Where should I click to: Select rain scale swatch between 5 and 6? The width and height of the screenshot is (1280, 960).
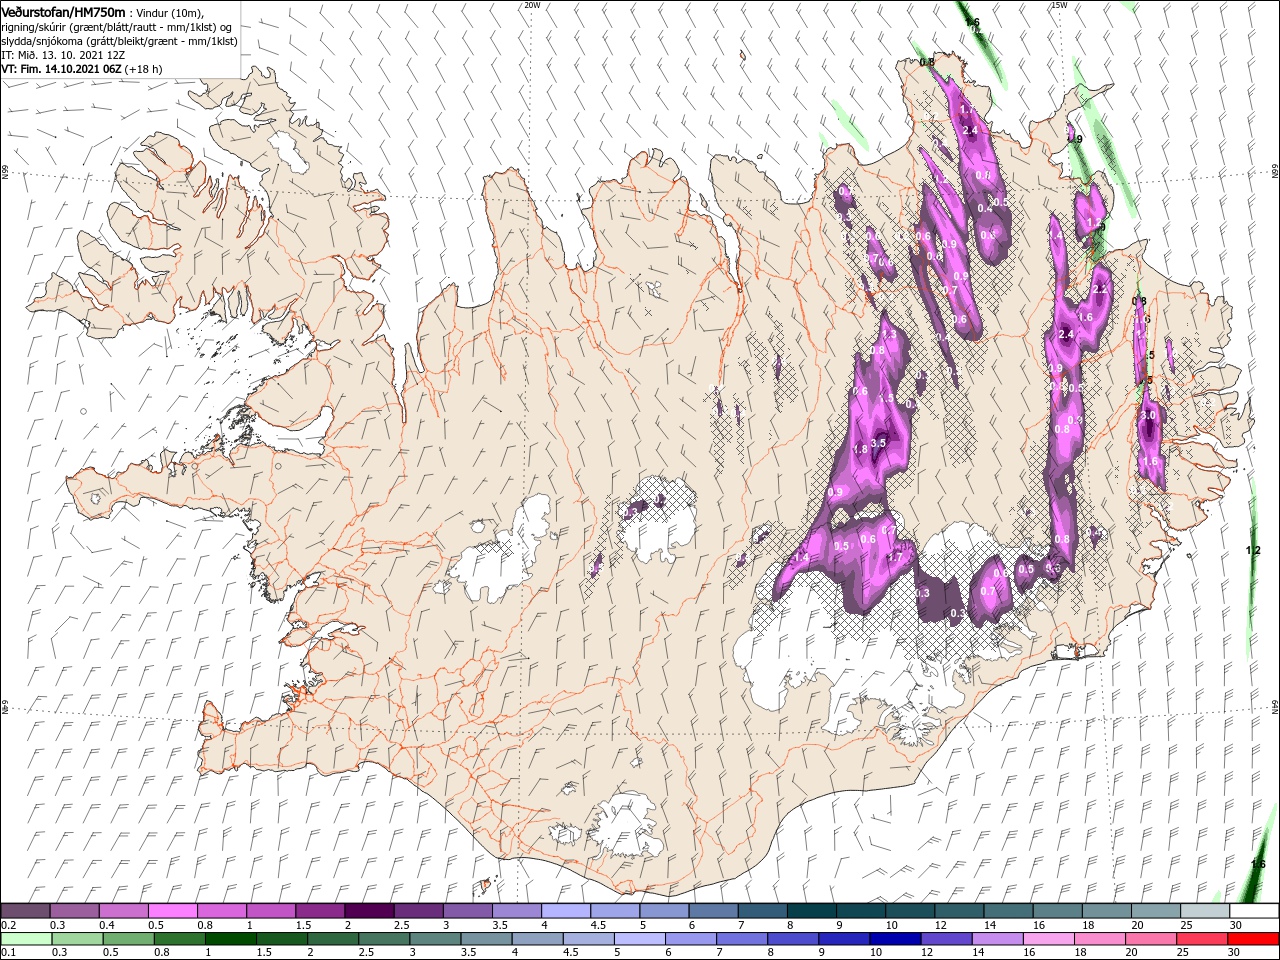point(638,939)
